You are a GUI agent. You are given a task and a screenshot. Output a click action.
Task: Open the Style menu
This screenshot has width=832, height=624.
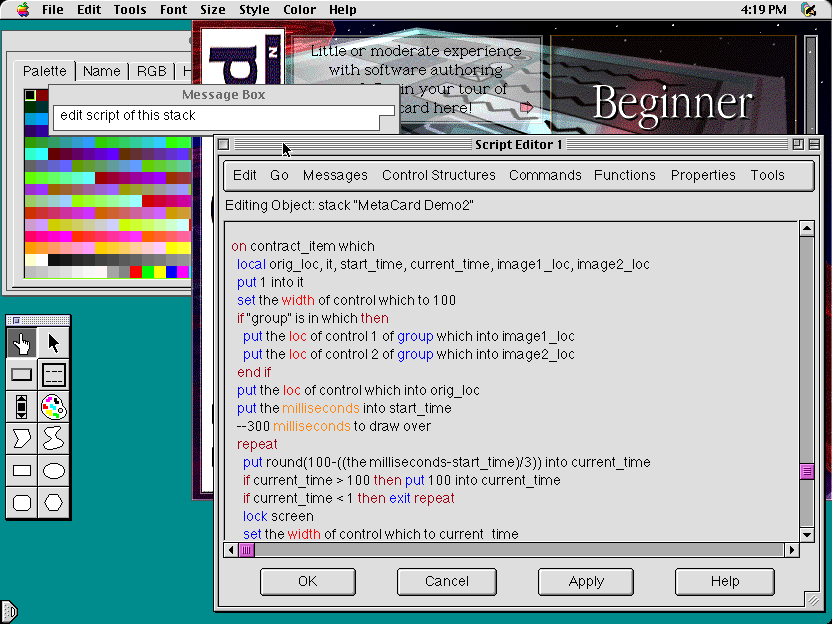(254, 10)
